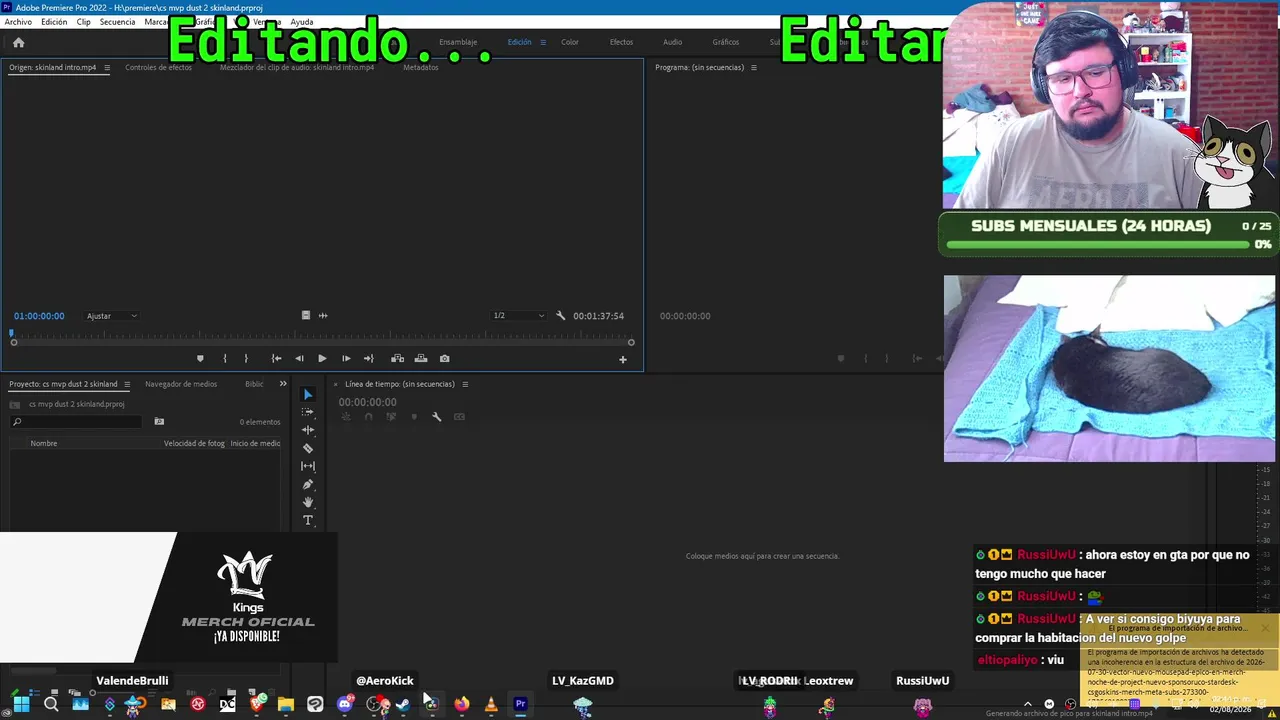Open the Edición workspace menu
Screen dimensions: 1280x720
(543, 42)
